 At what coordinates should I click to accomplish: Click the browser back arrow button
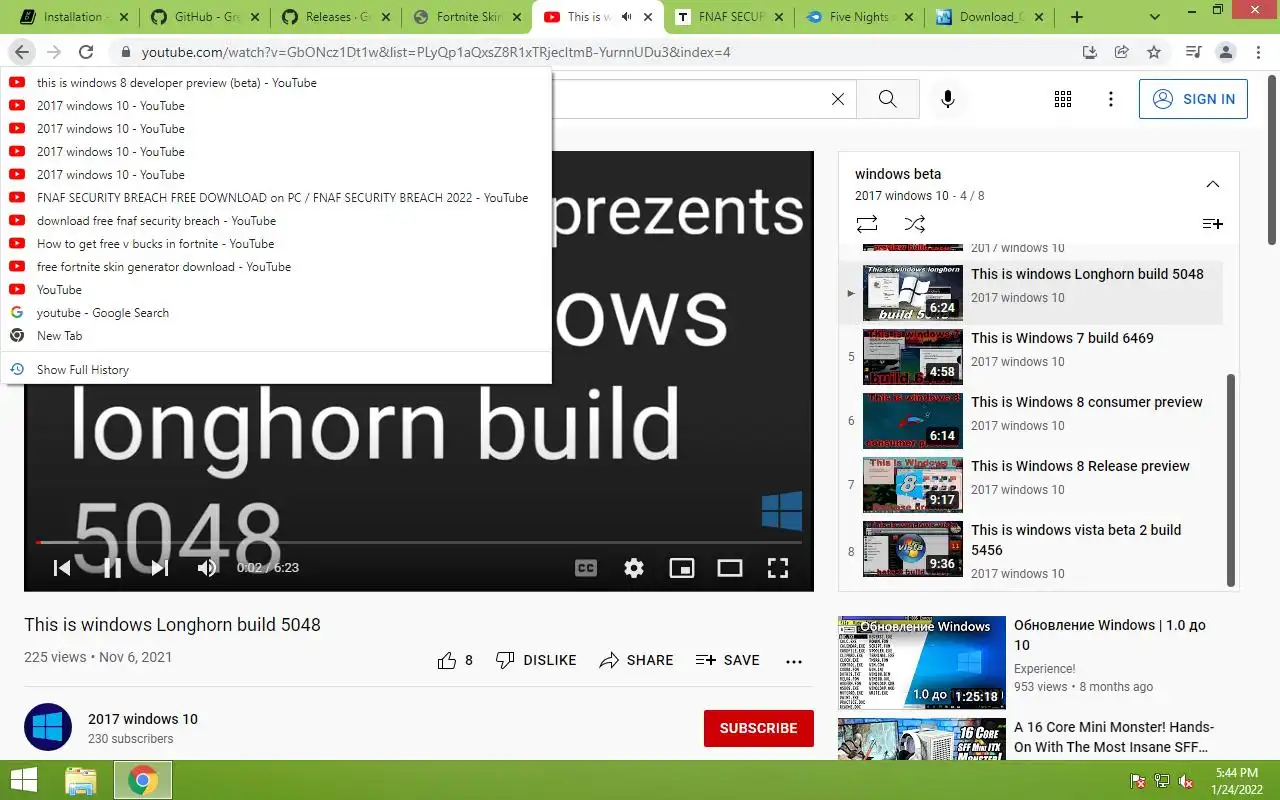(22, 52)
